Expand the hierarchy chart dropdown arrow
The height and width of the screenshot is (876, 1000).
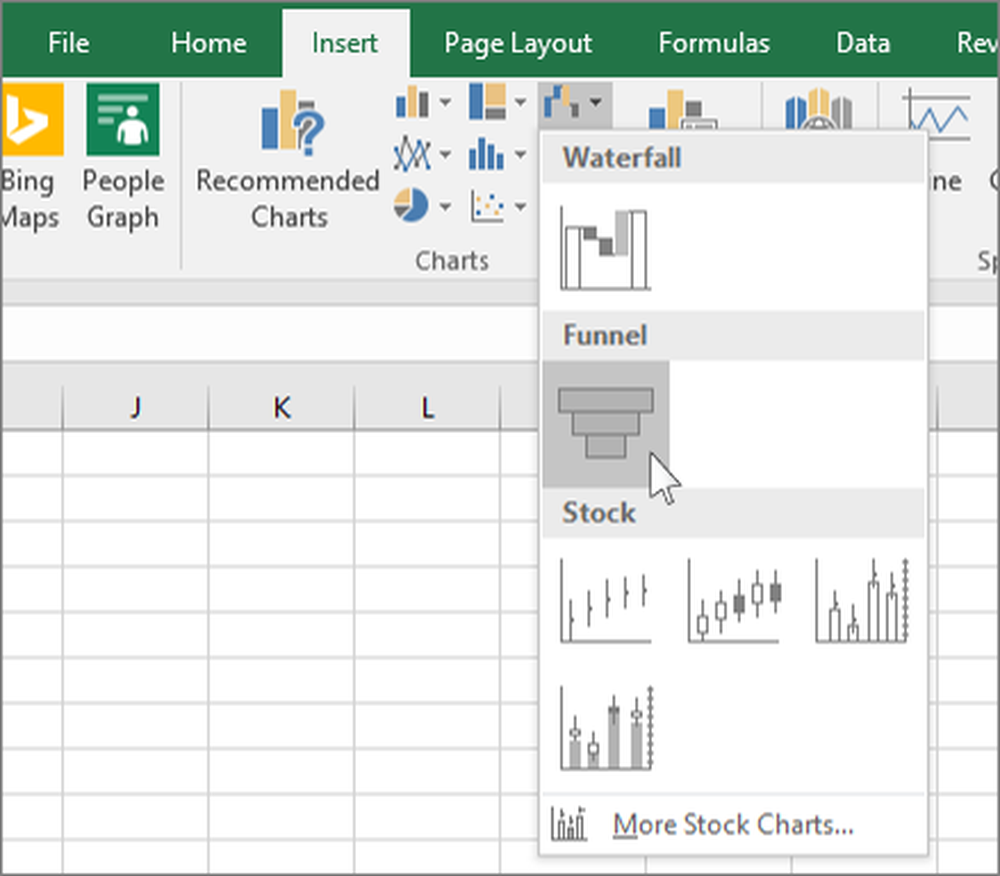(x=520, y=102)
